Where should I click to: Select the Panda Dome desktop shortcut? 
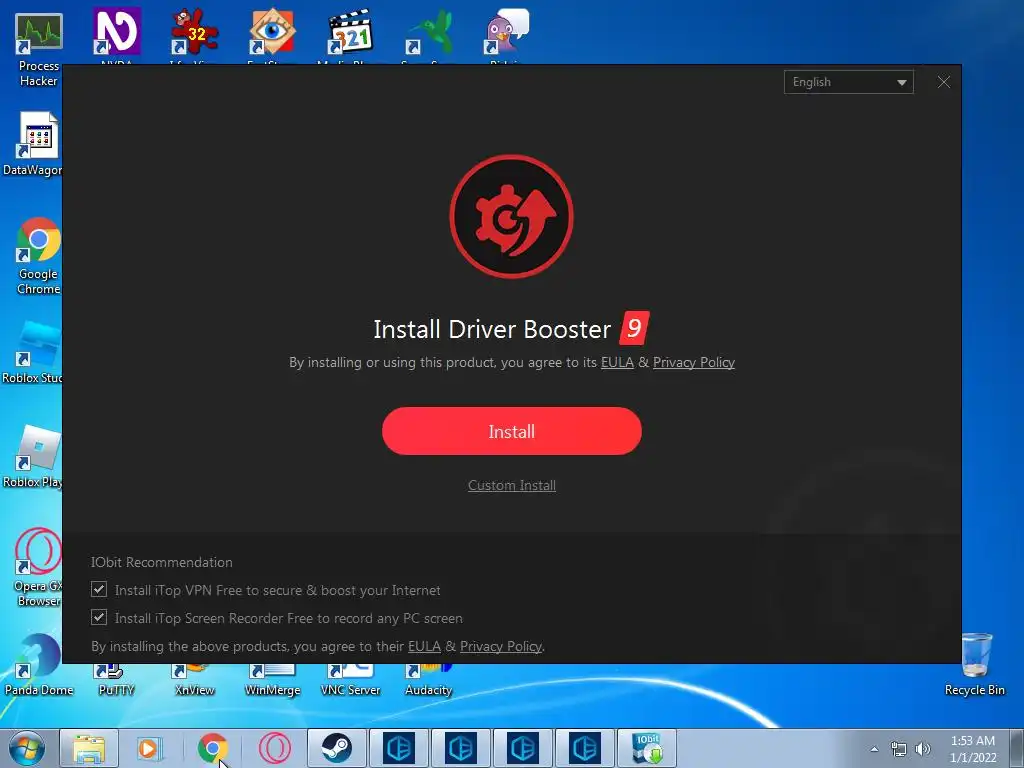pos(39,666)
